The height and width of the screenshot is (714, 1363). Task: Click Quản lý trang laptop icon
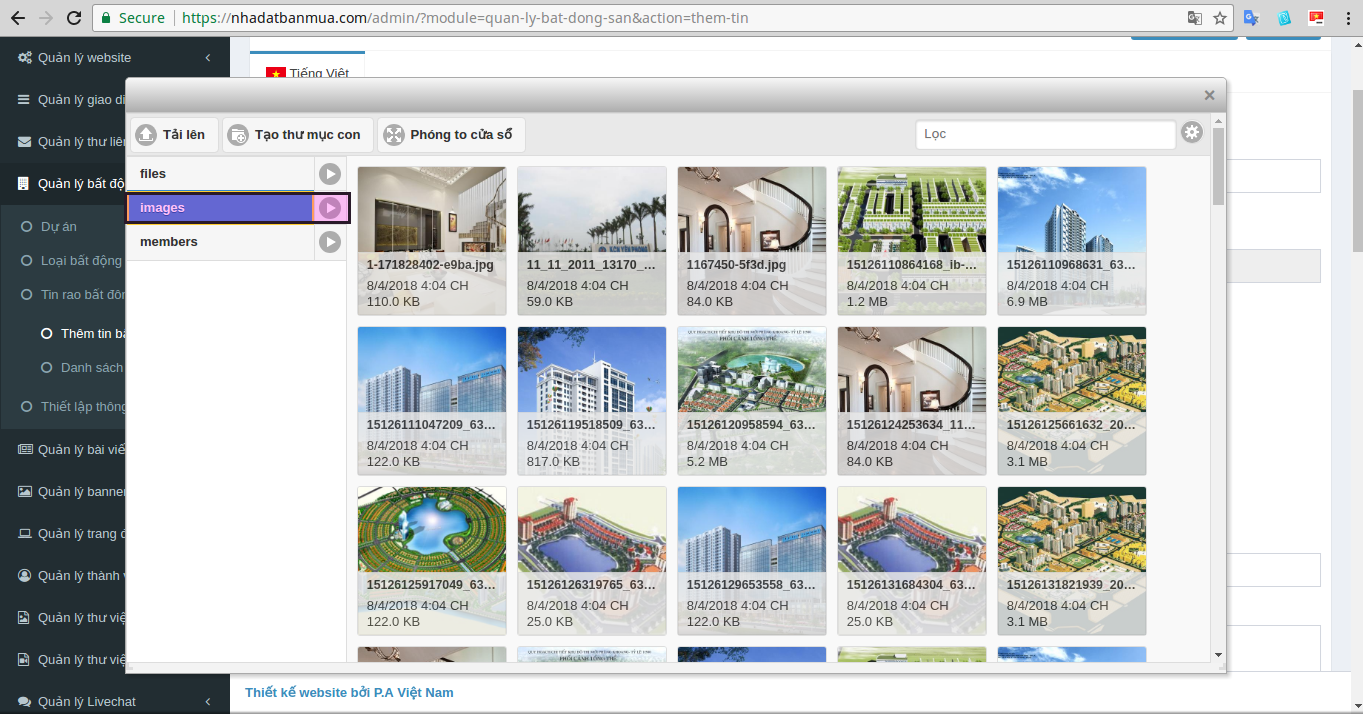tap(25, 534)
